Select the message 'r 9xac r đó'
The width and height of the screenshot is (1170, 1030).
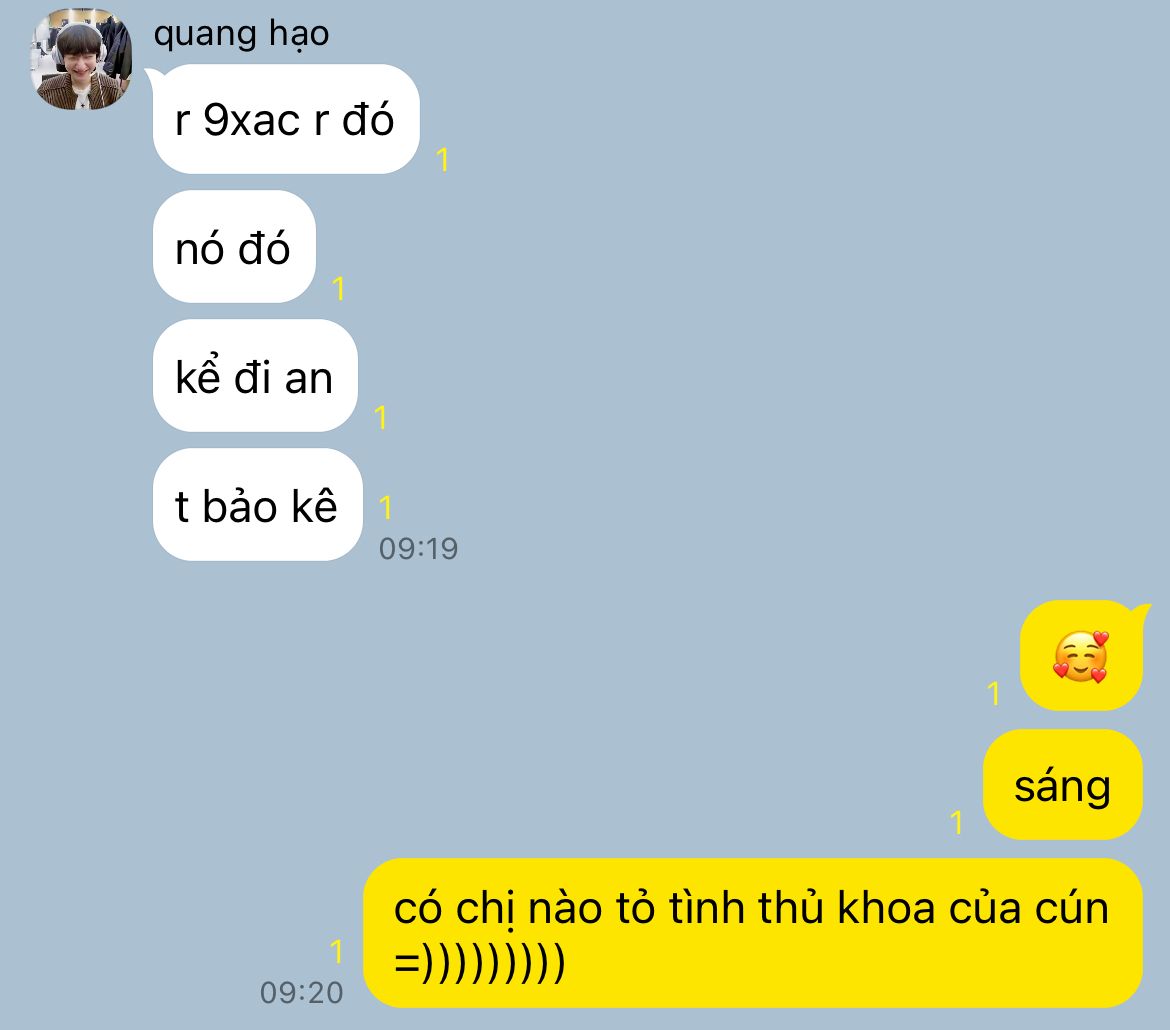tap(286, 119)
